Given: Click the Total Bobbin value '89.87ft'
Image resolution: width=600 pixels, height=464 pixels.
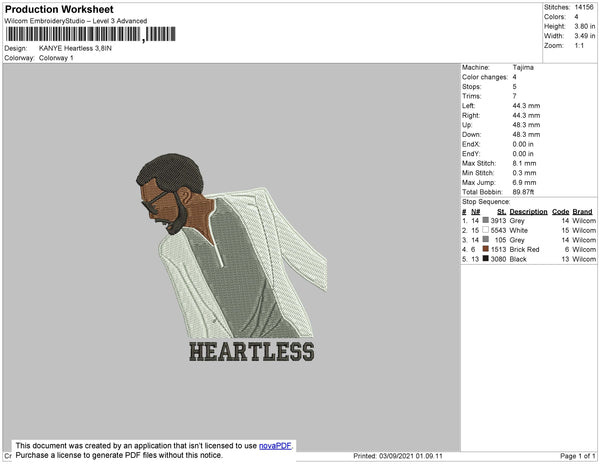Looking at the screenshot, I should [523, 192].
